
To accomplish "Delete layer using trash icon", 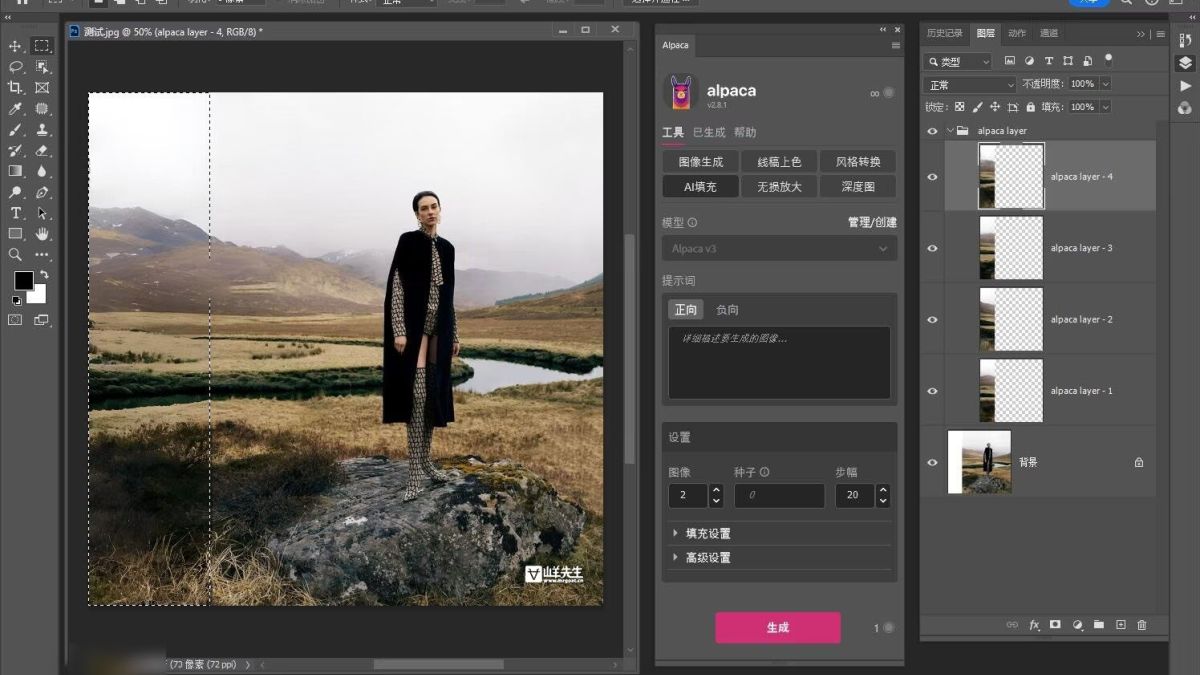I will 1142,625.
